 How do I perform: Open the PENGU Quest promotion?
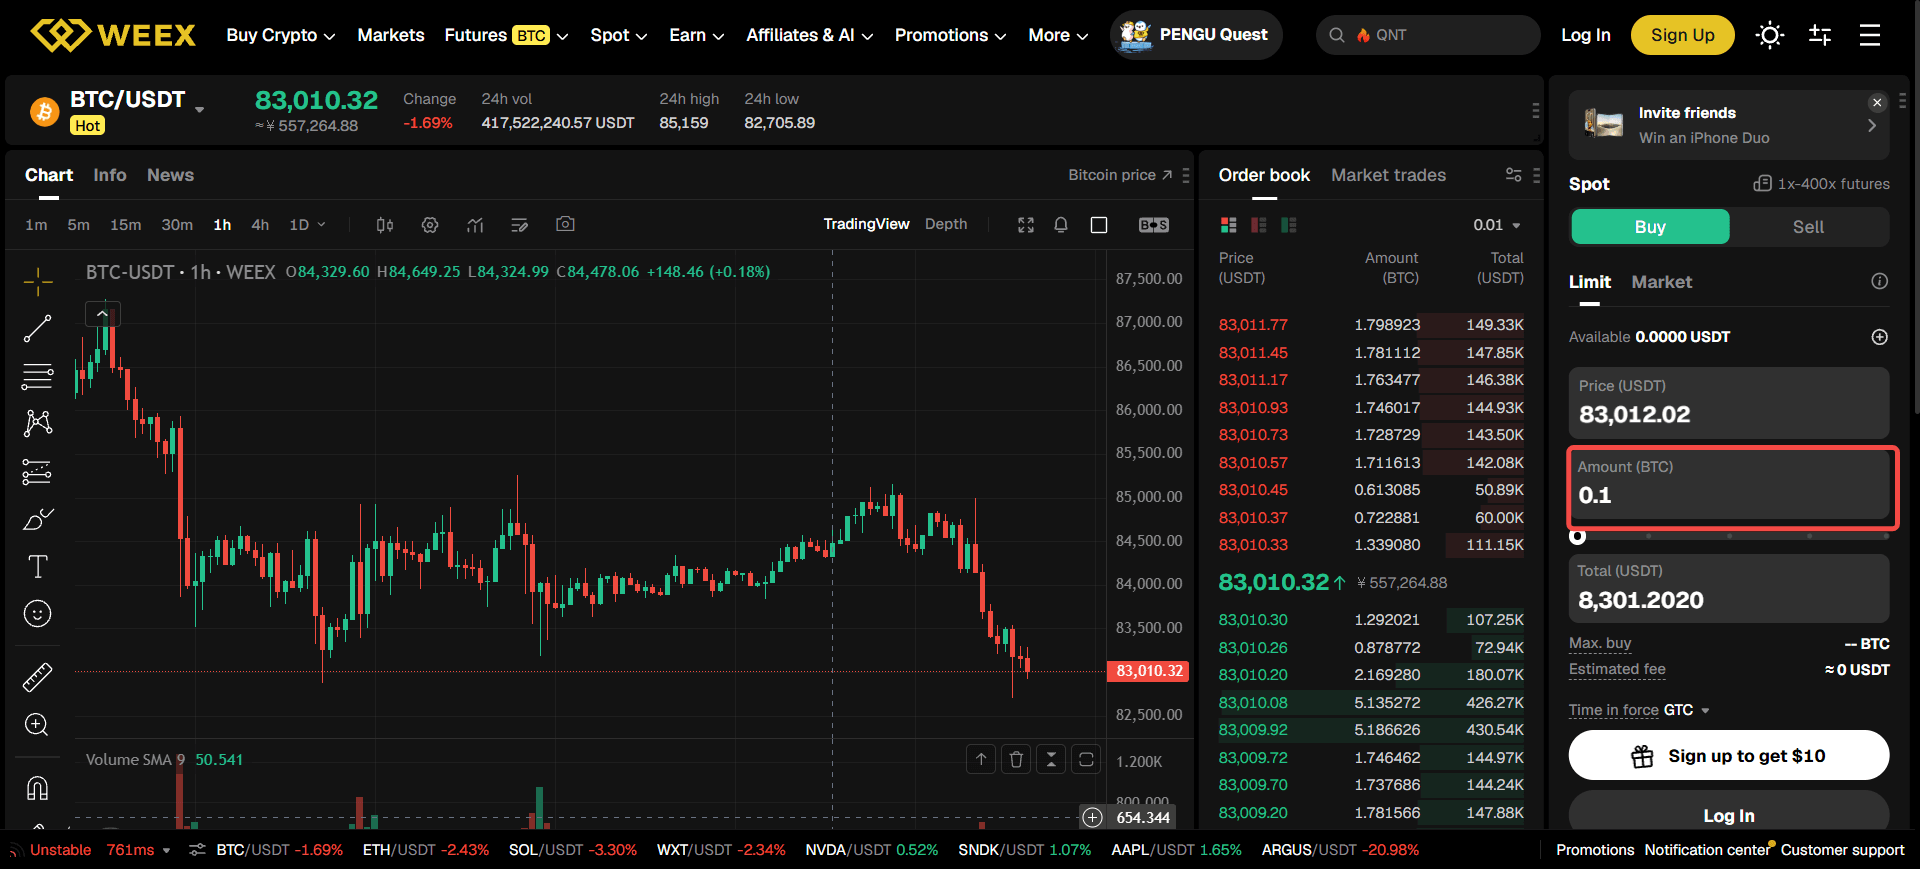click(x=1196, y=35)
